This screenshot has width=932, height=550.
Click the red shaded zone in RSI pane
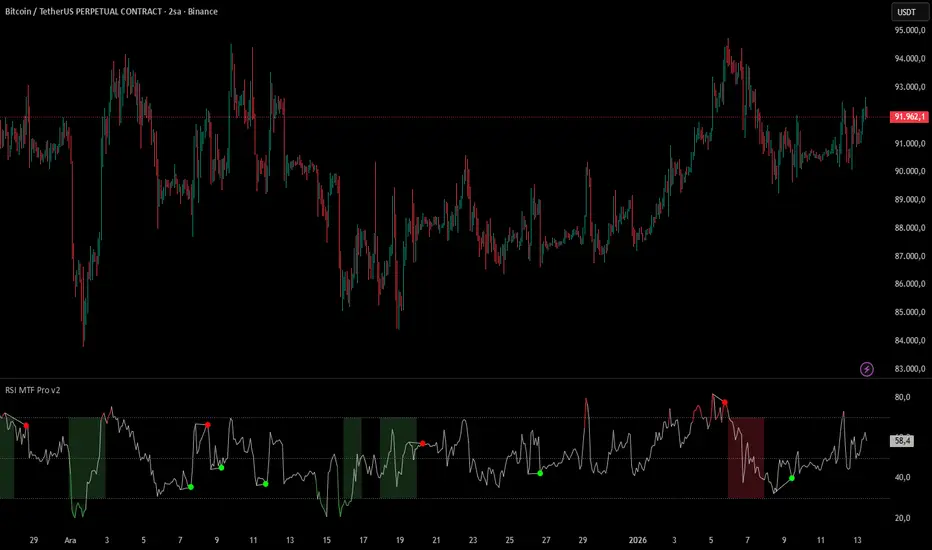(746, 458)
